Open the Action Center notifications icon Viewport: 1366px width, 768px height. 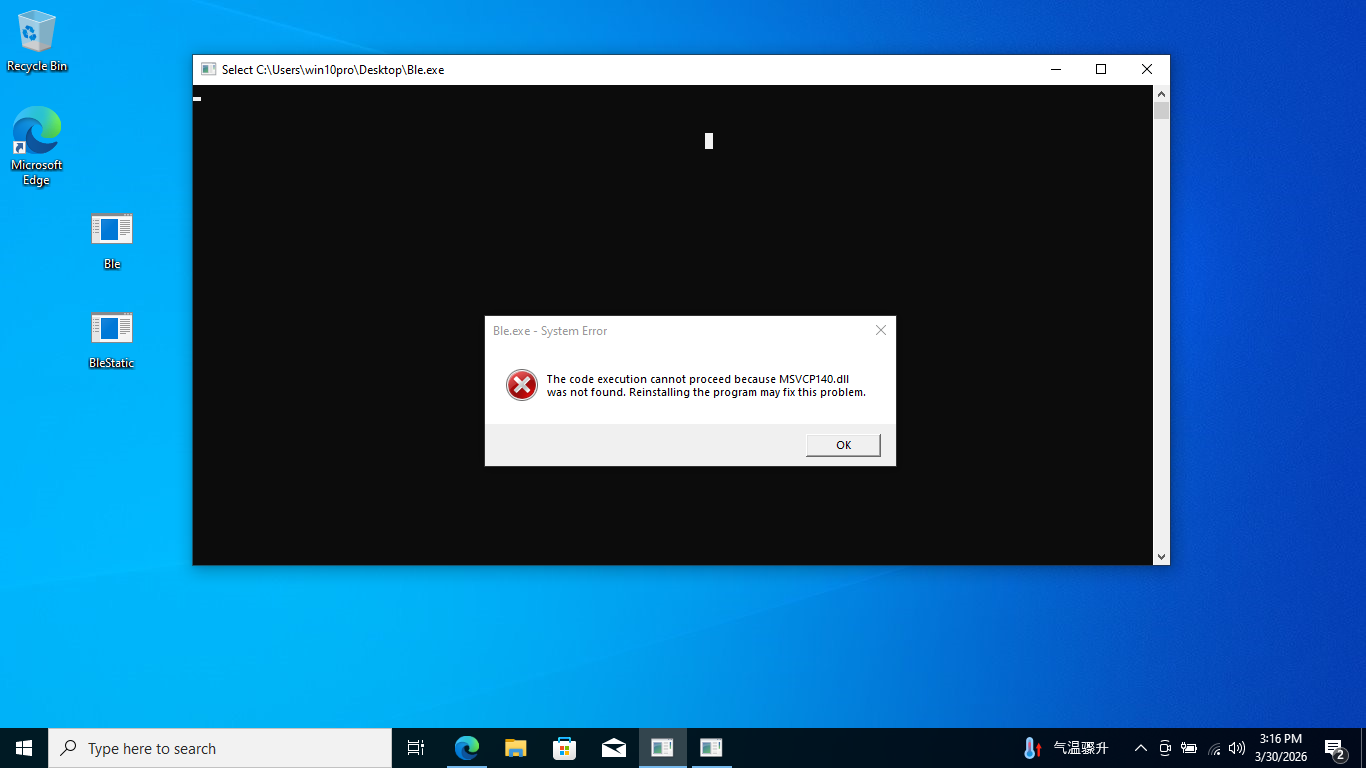1335,748
